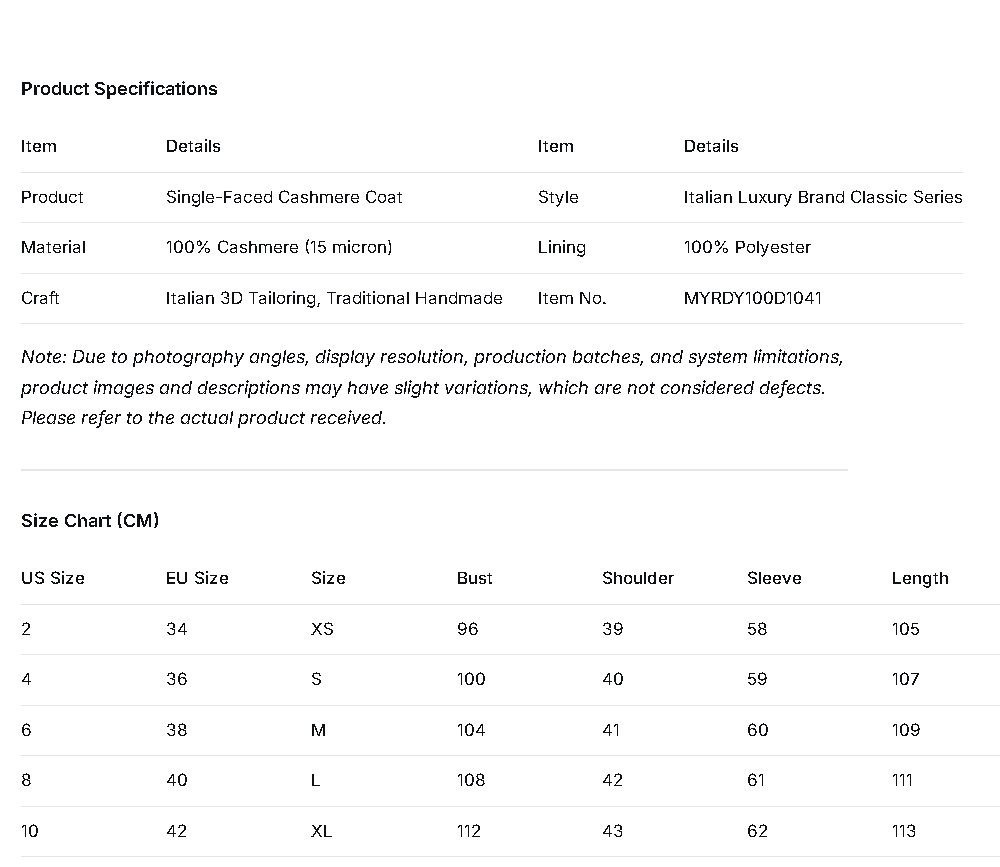Click the EU Size column header
1000x867 pixels.
pos(197,578)
